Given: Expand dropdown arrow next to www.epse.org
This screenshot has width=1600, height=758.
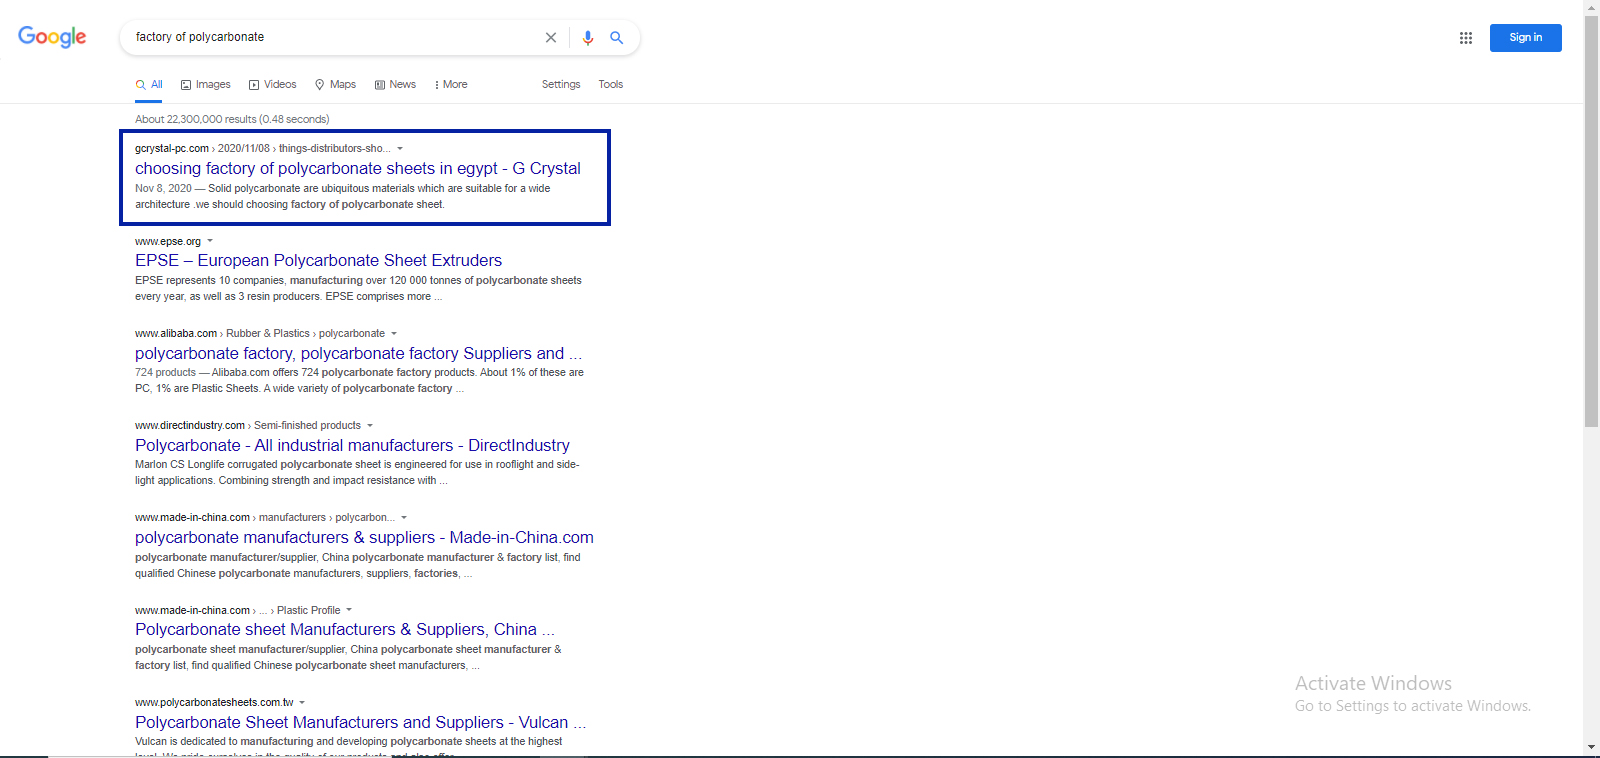Looking at the screenshot, I should [210, 241].
